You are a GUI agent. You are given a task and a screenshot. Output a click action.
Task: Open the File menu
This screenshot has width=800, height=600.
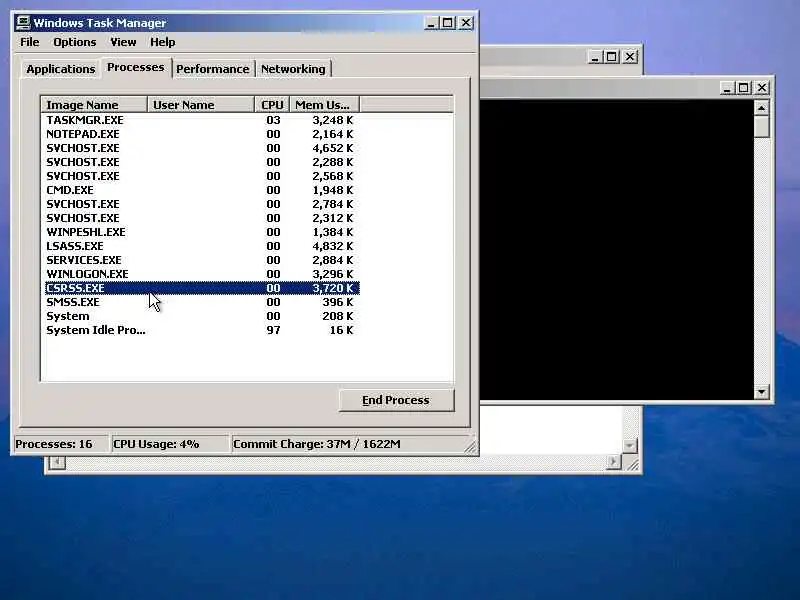click(30, 42)
